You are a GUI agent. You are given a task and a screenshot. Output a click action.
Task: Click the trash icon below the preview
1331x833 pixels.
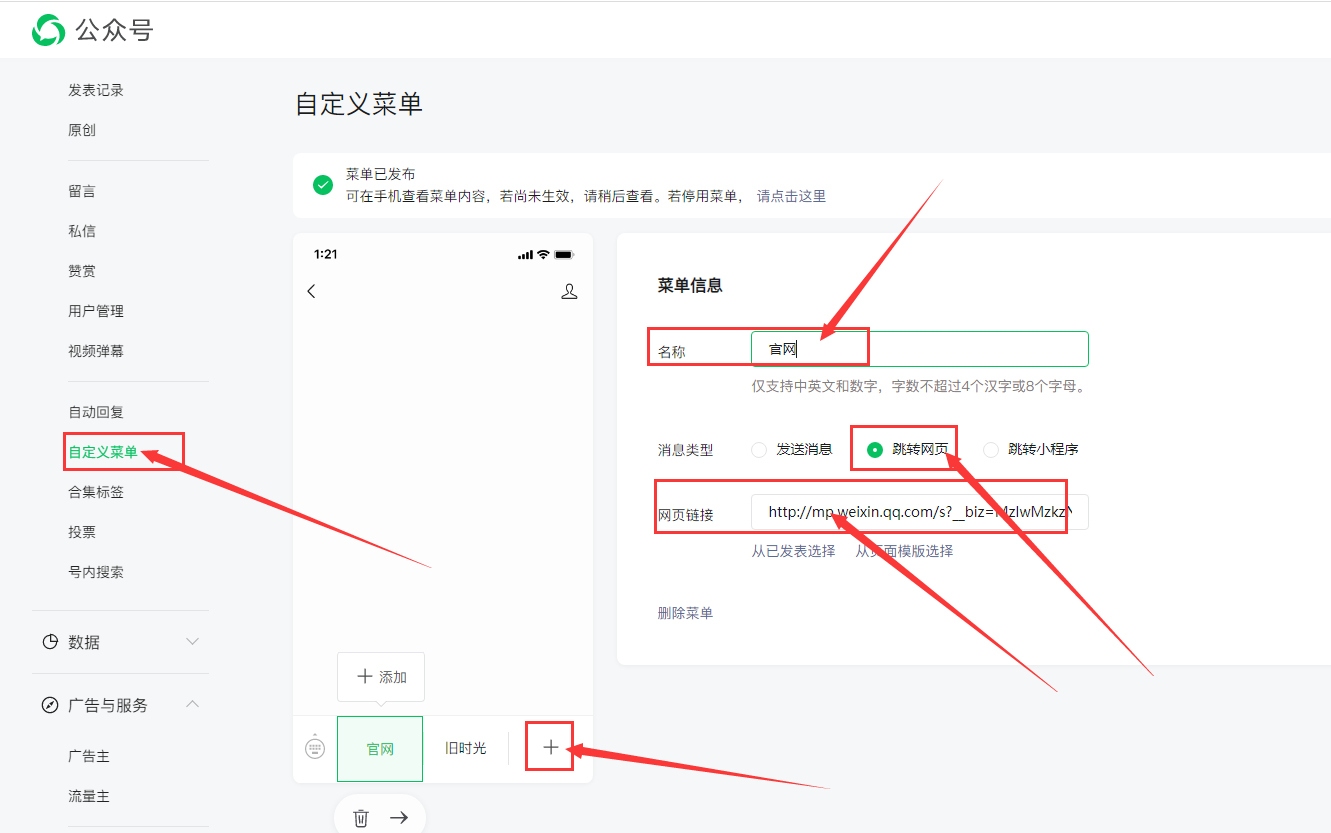(x=360, y=817)
